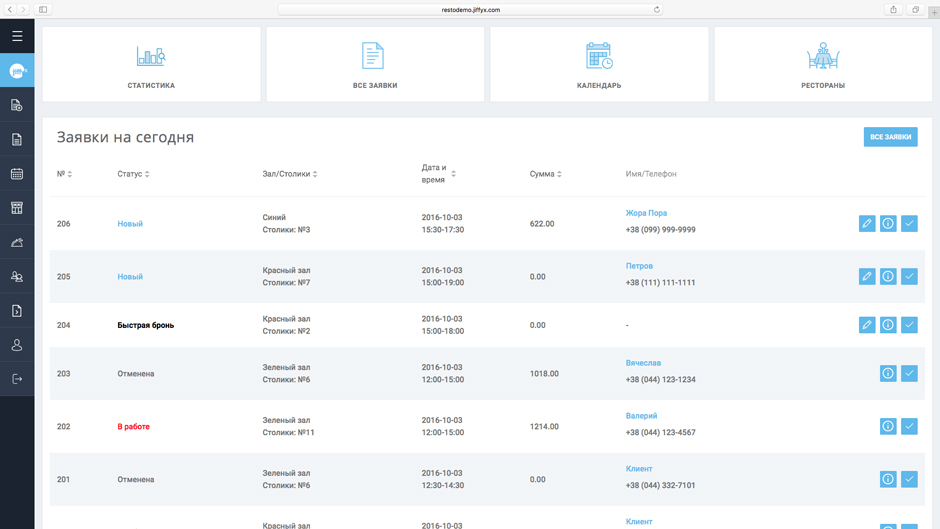Click the checkmark button for booking 201
940x529 pixels.
909,479
